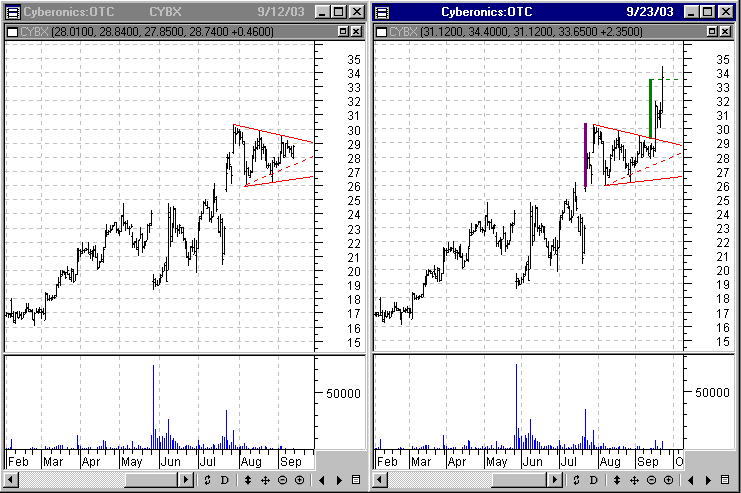The image size is (741, 493).
Task: Close the 9/23/03 Cyberonics window
Action: [x=726, y=12]
